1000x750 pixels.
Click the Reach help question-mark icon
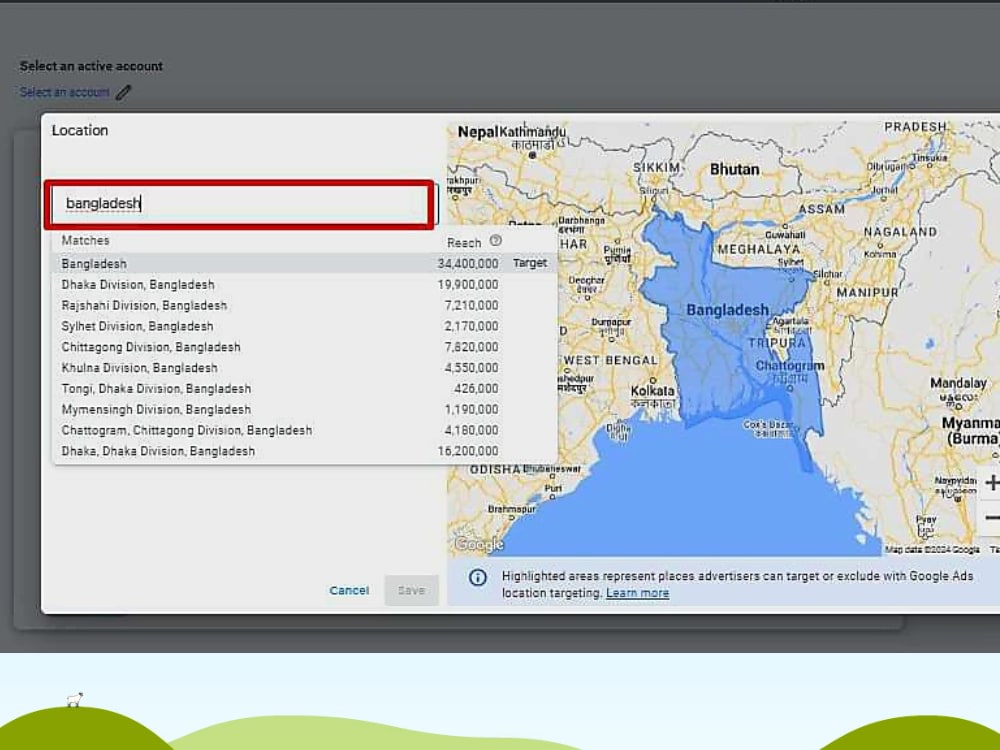pyautogui.click(x=496, y=241)
